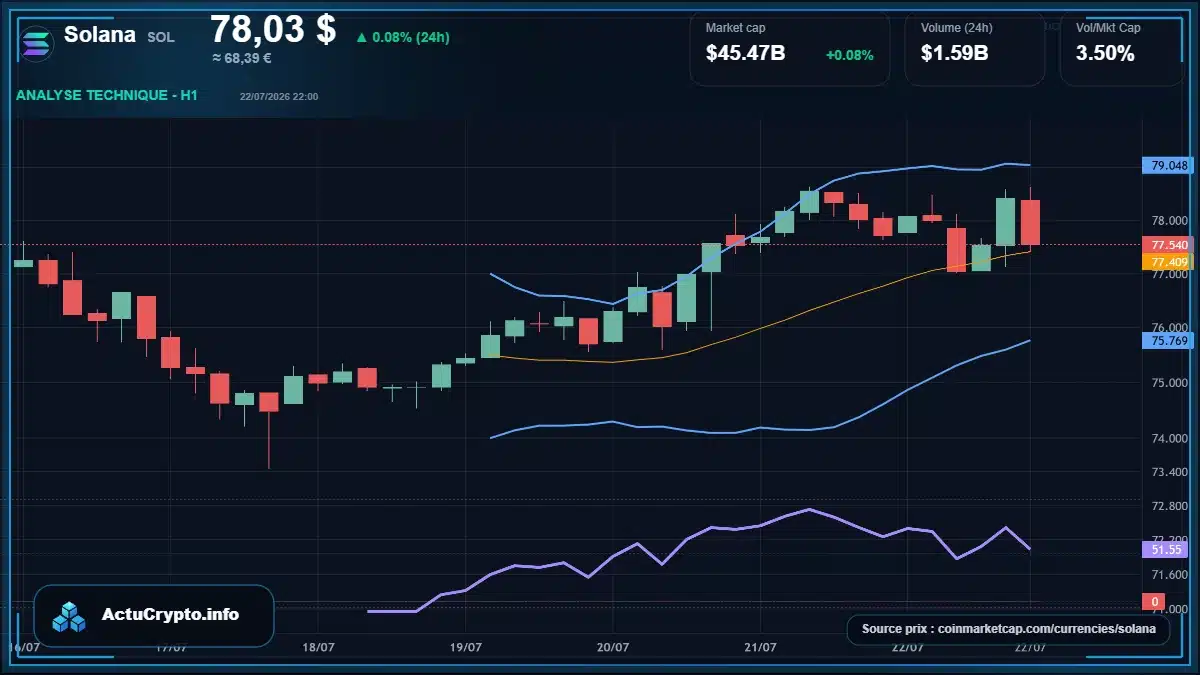
Task: Click the purple "51.55" indicator tag
Action: click(1167, 549)
